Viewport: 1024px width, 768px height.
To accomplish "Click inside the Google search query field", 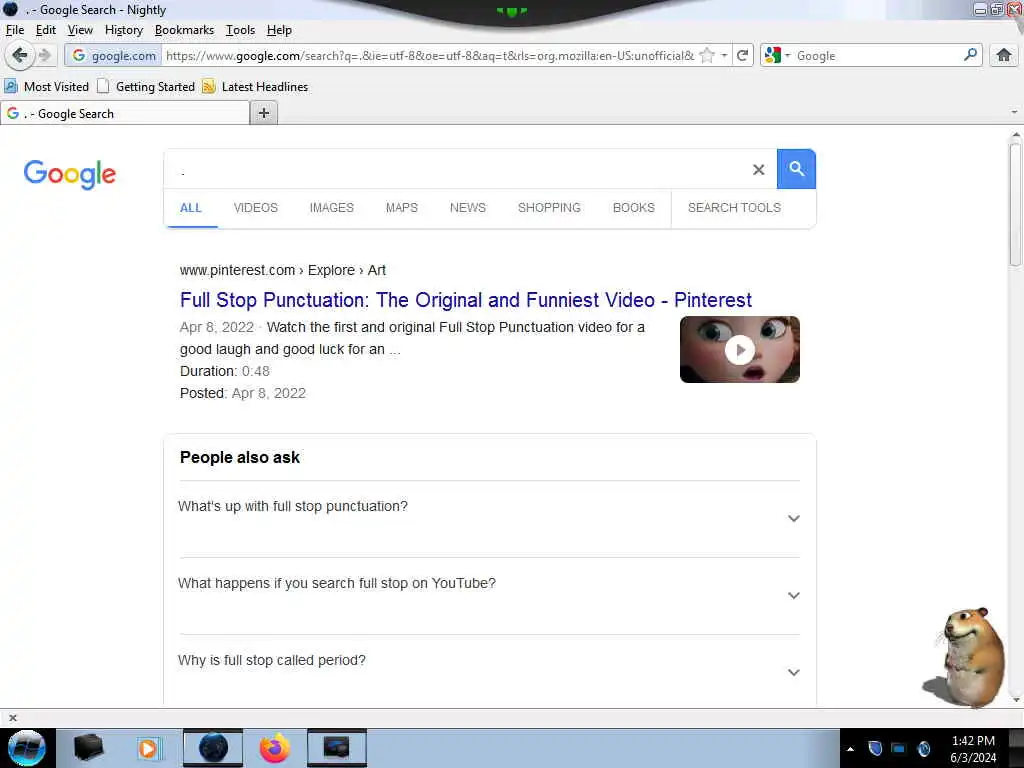I will (x=457, y=170).
